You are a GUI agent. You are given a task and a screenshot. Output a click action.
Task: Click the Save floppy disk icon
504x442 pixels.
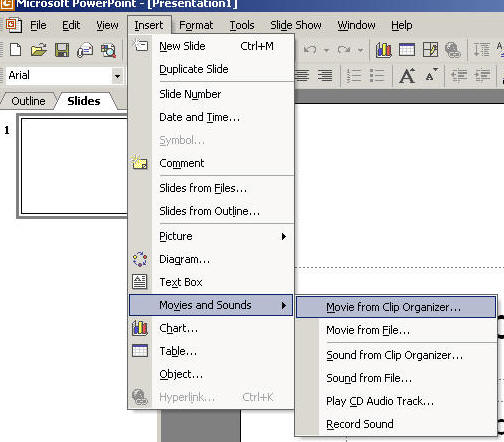pyautogui.click(x=62, y=50)
